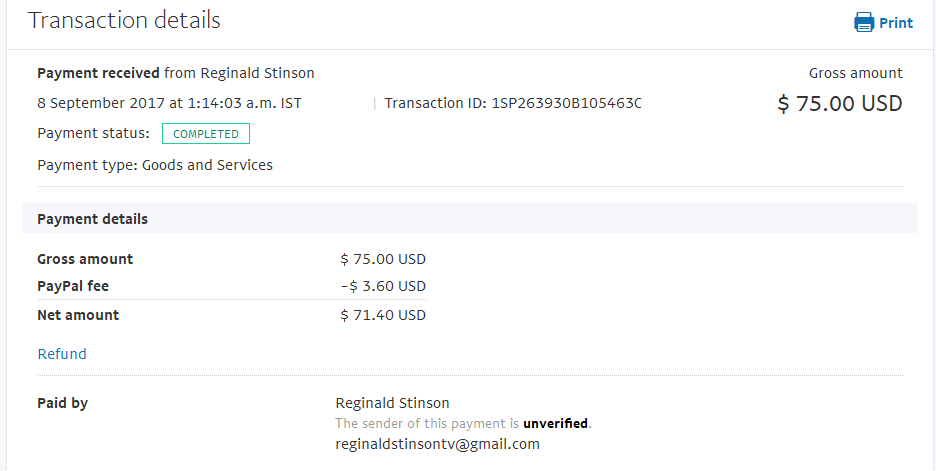Click Payment received from Reginald Stinson text
936x471 pixels.
pyautogui.click(x=176, y=73)
